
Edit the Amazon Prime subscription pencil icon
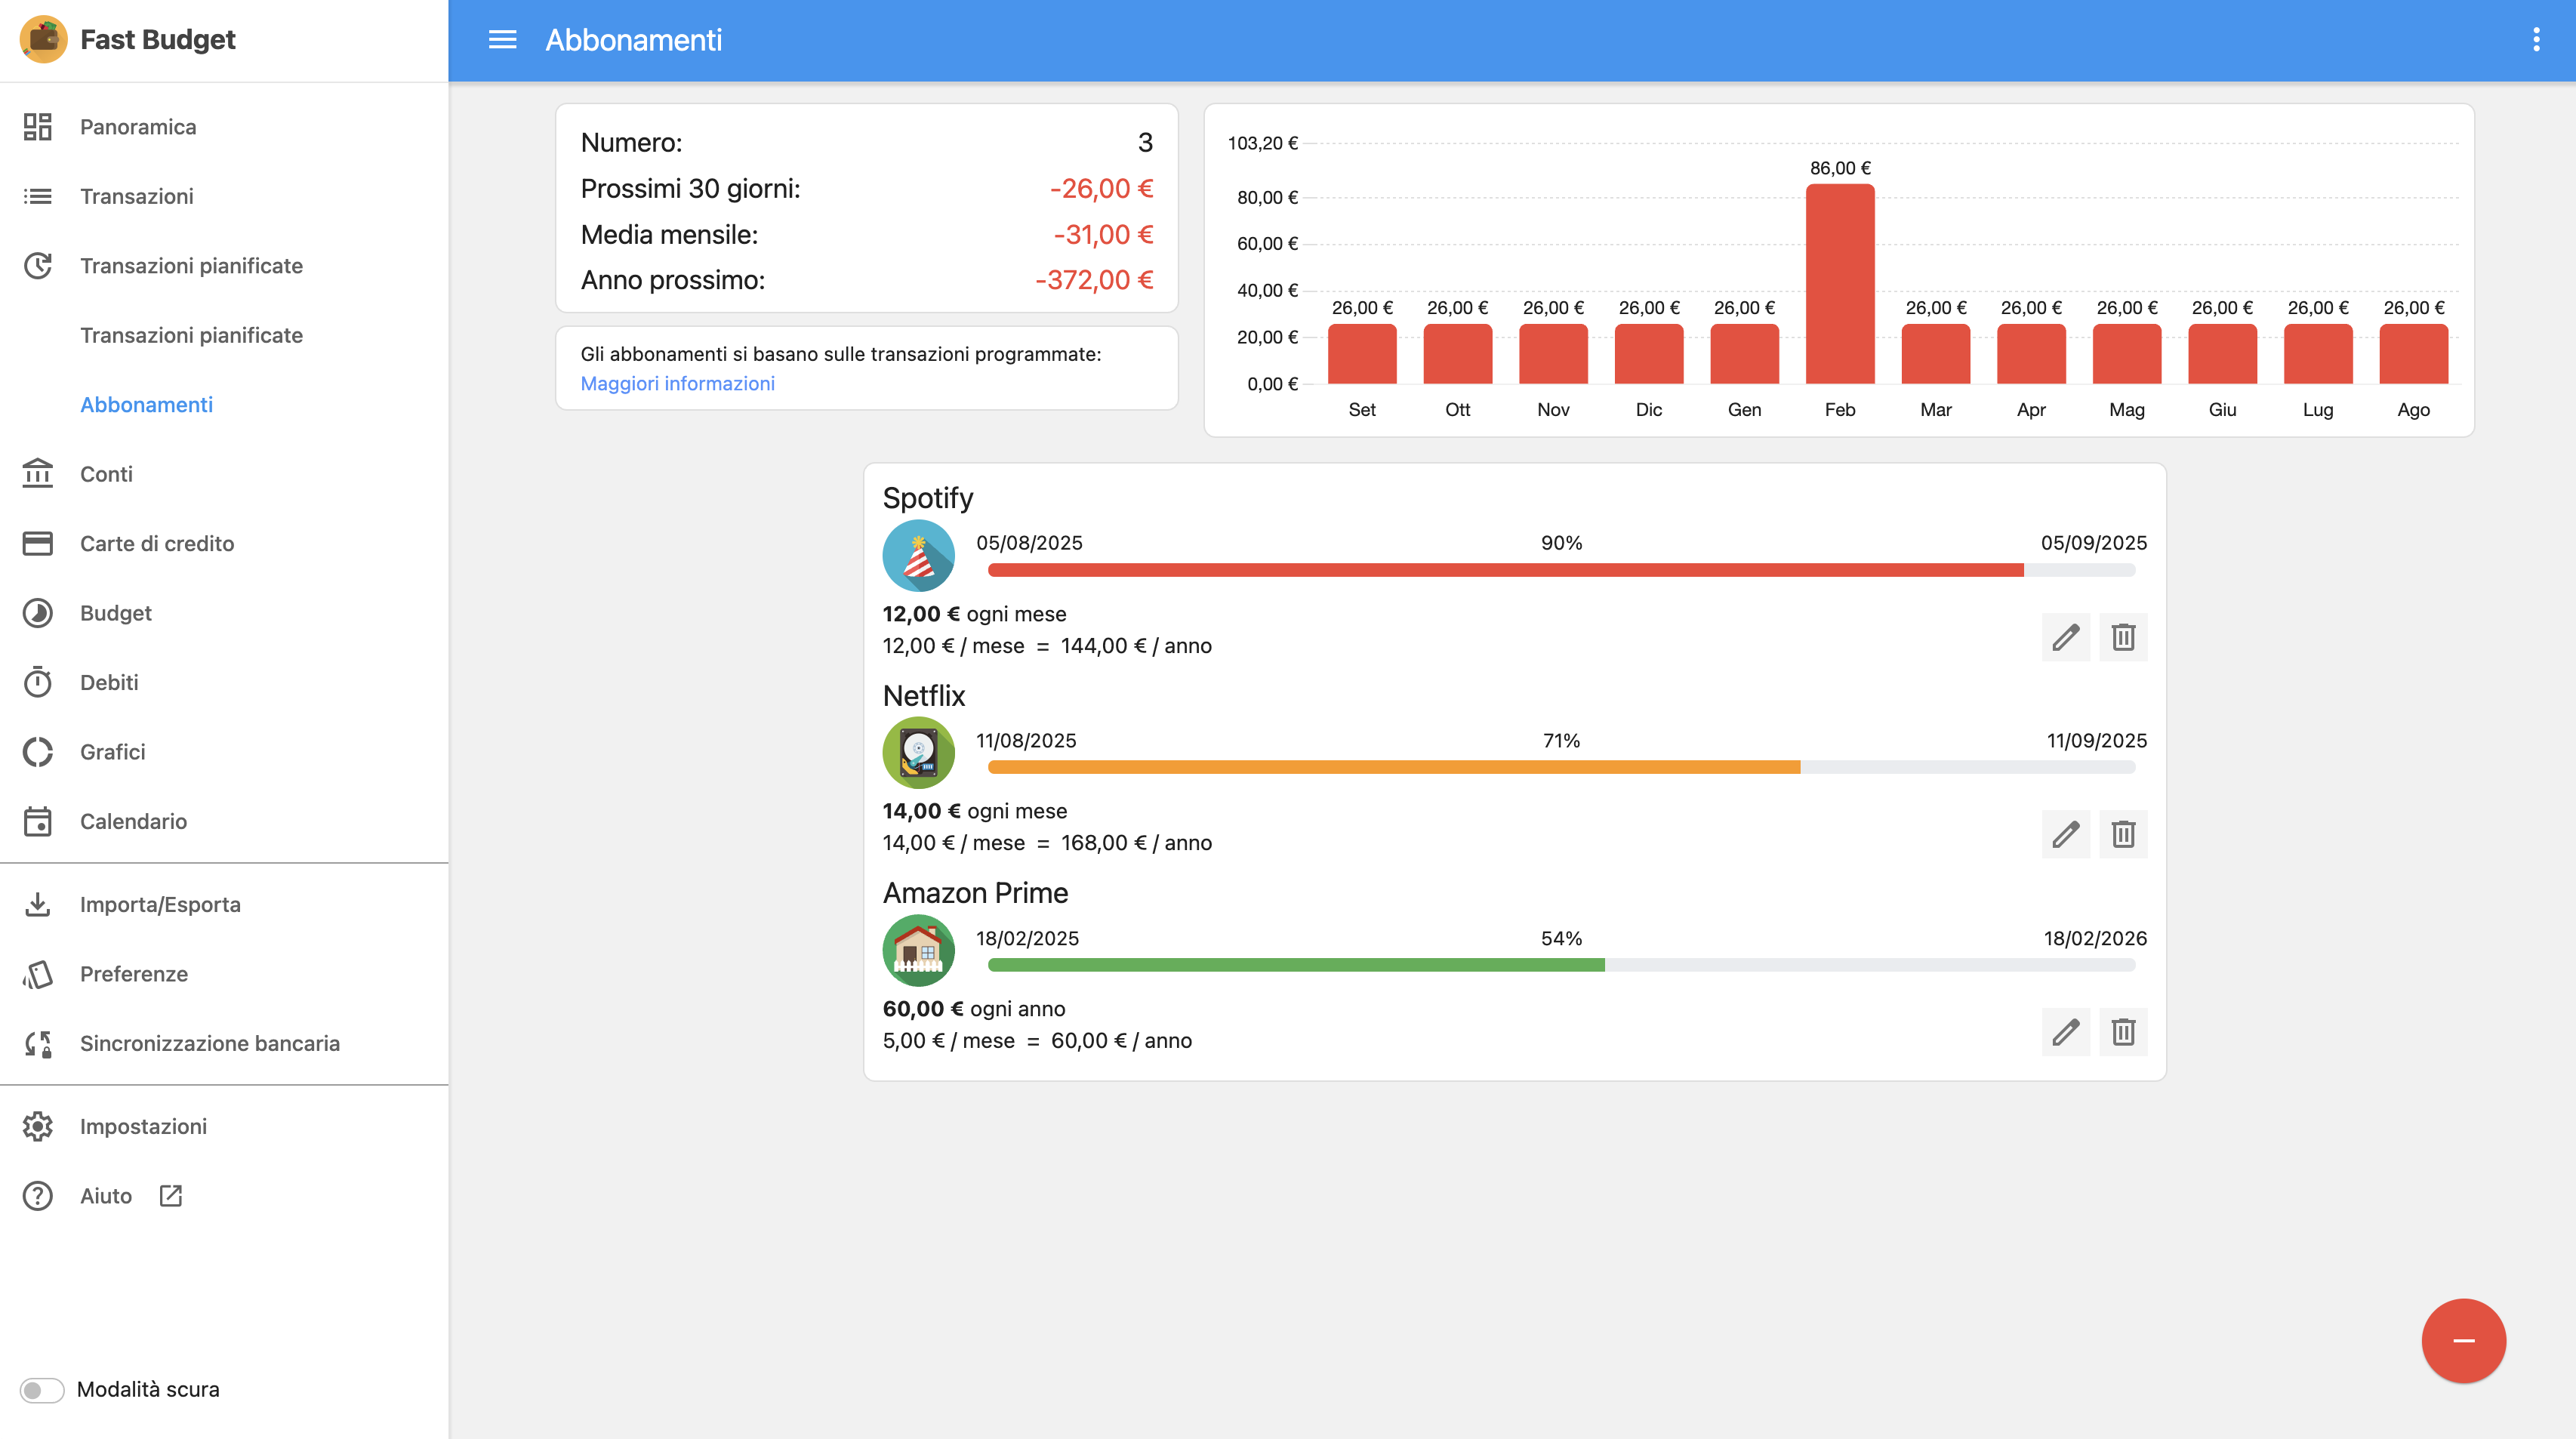tap(2066, 1032)
